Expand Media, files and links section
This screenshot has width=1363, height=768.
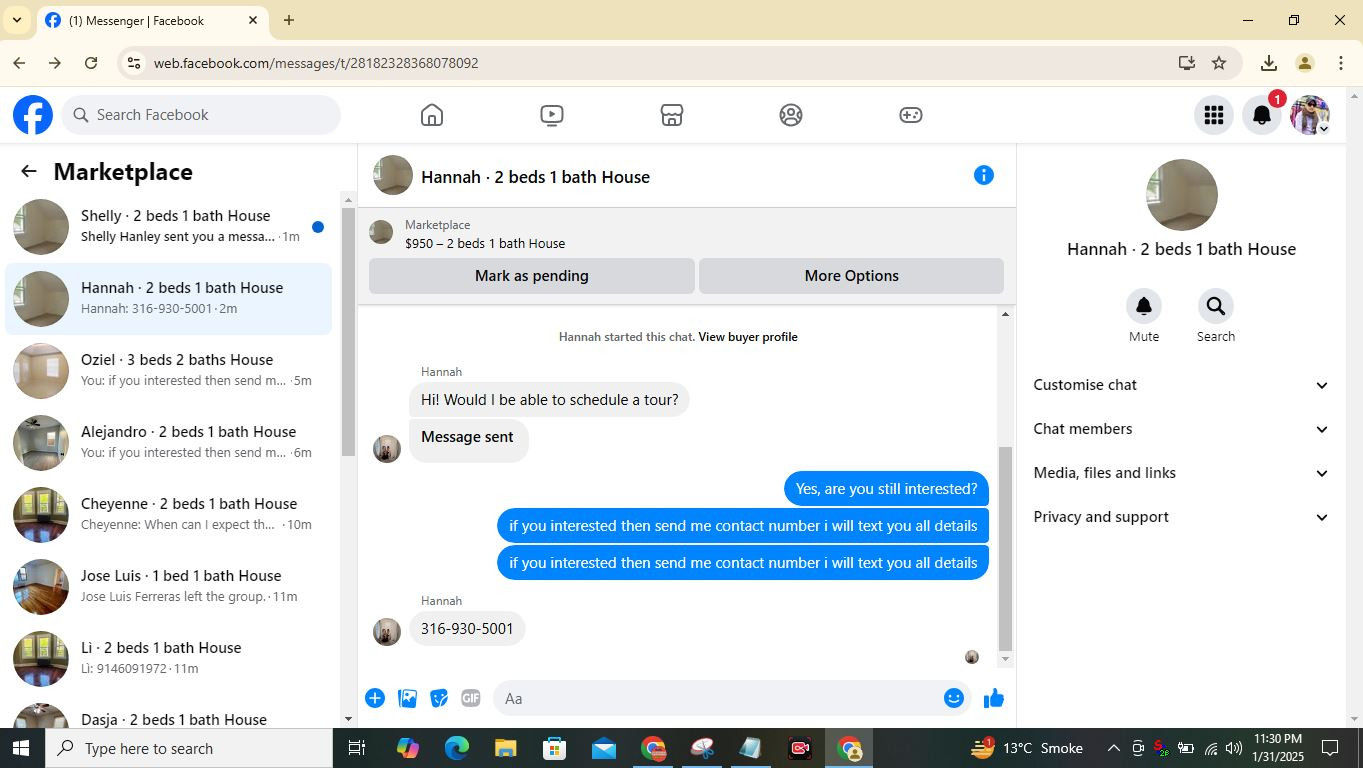(1181, 473)
